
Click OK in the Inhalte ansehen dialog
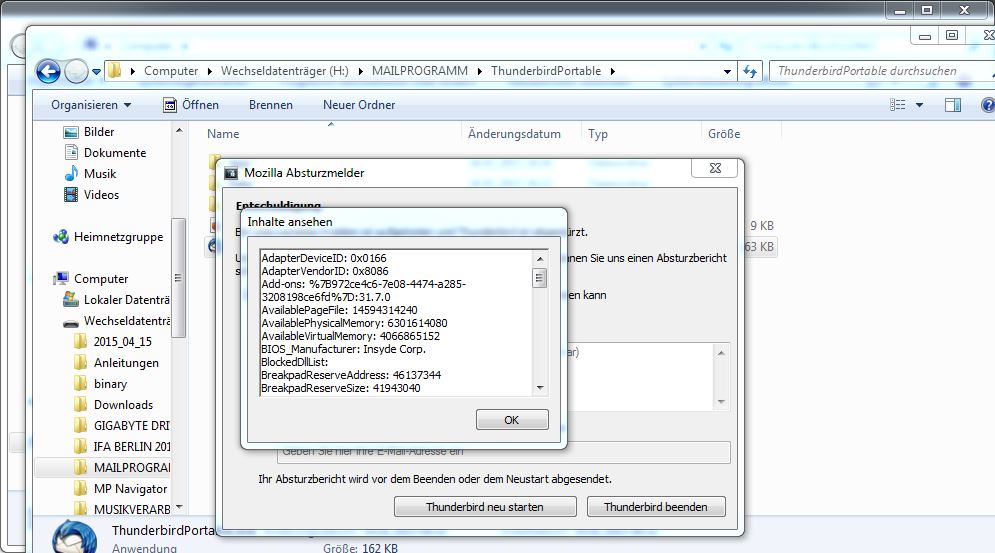coord(512,420)
